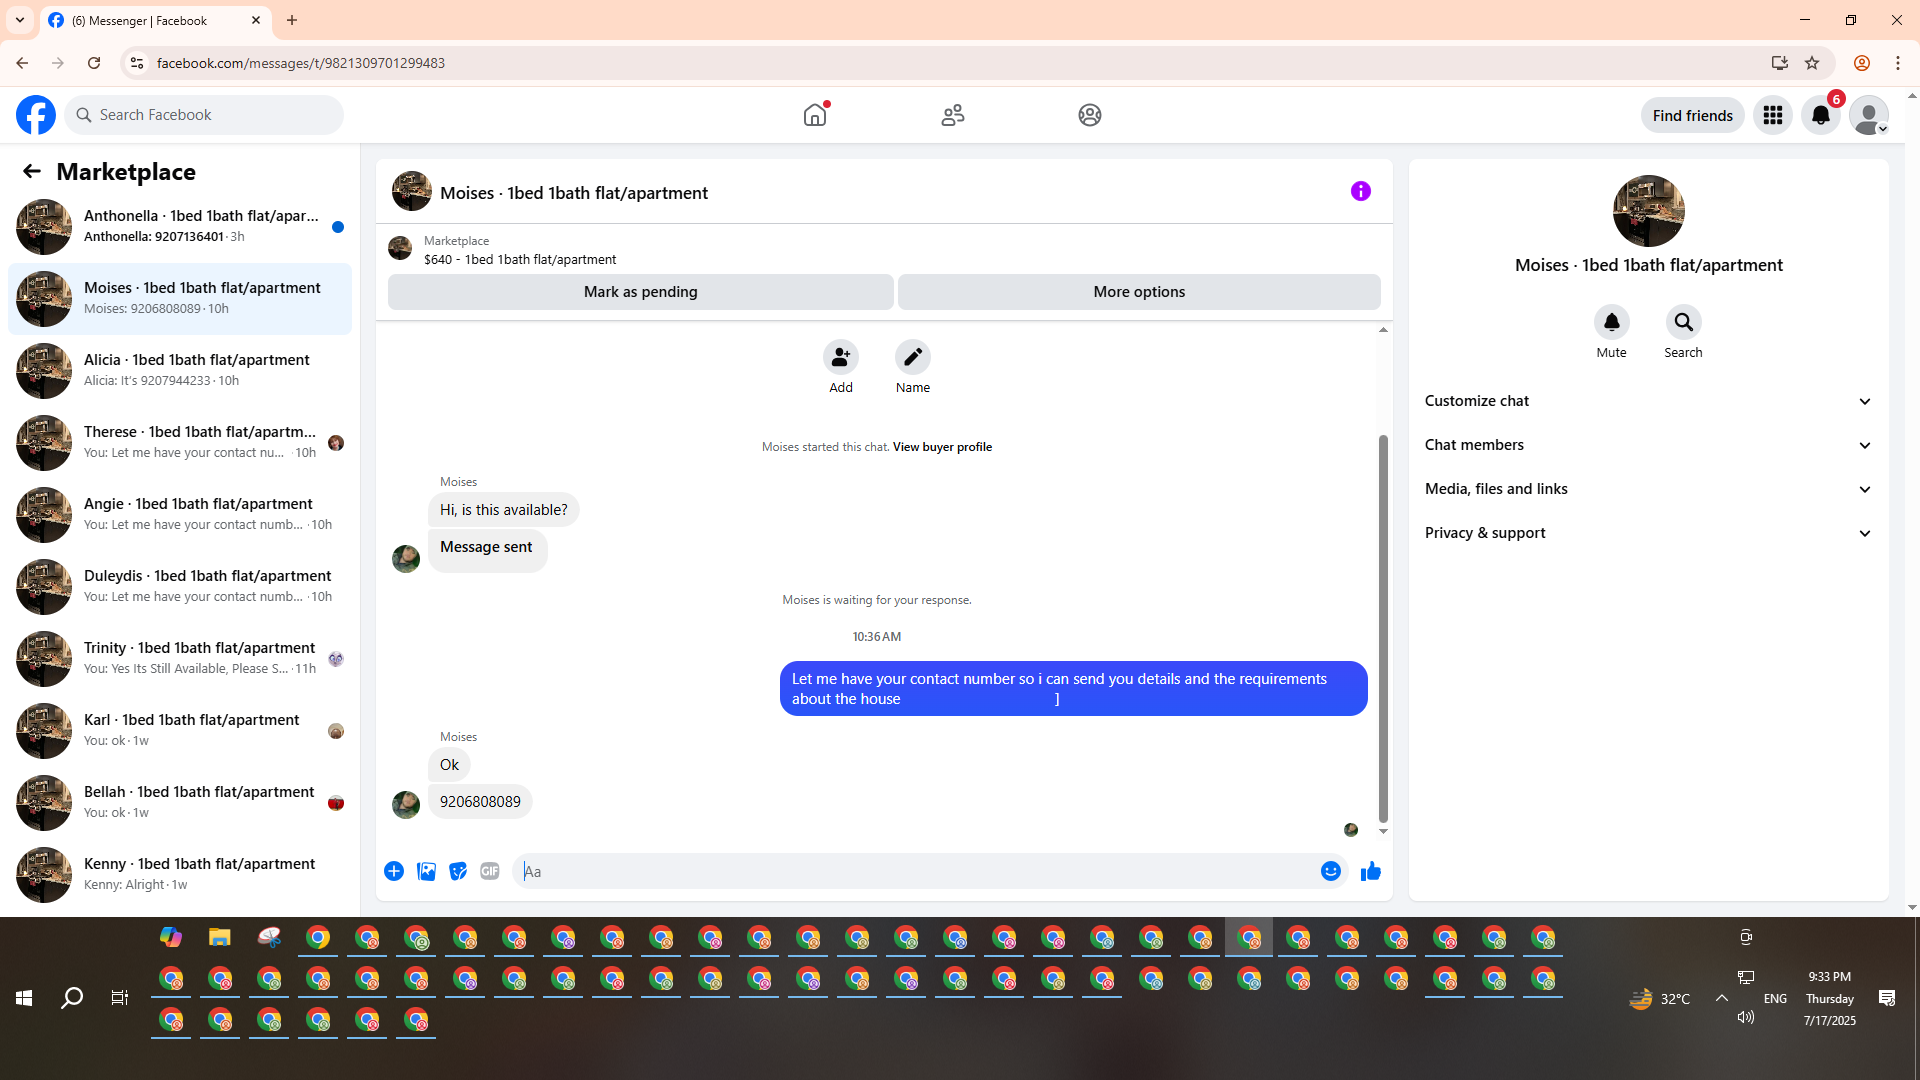Attach a photo file icon
This screenshot has width=1920, height=1080.
coord(426,871)
